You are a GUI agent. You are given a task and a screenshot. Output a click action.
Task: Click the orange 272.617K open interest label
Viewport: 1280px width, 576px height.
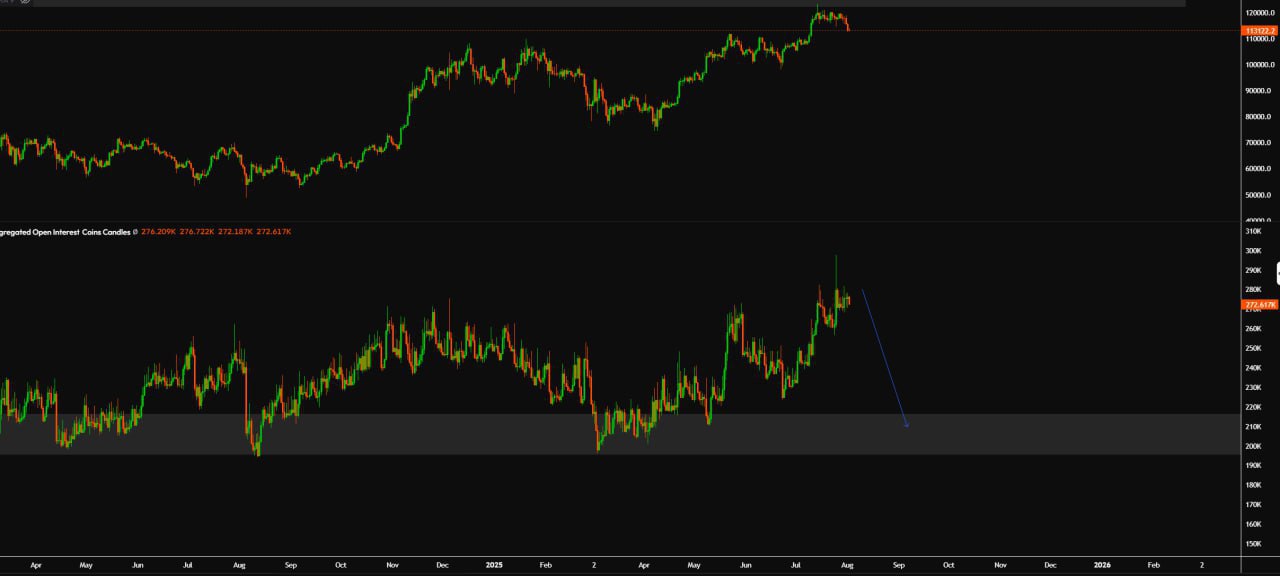[1259, 304]
